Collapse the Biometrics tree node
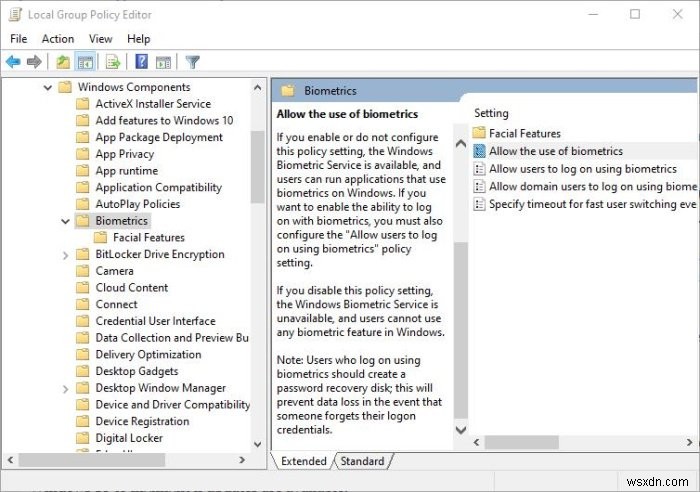 (x=65, y=221)
